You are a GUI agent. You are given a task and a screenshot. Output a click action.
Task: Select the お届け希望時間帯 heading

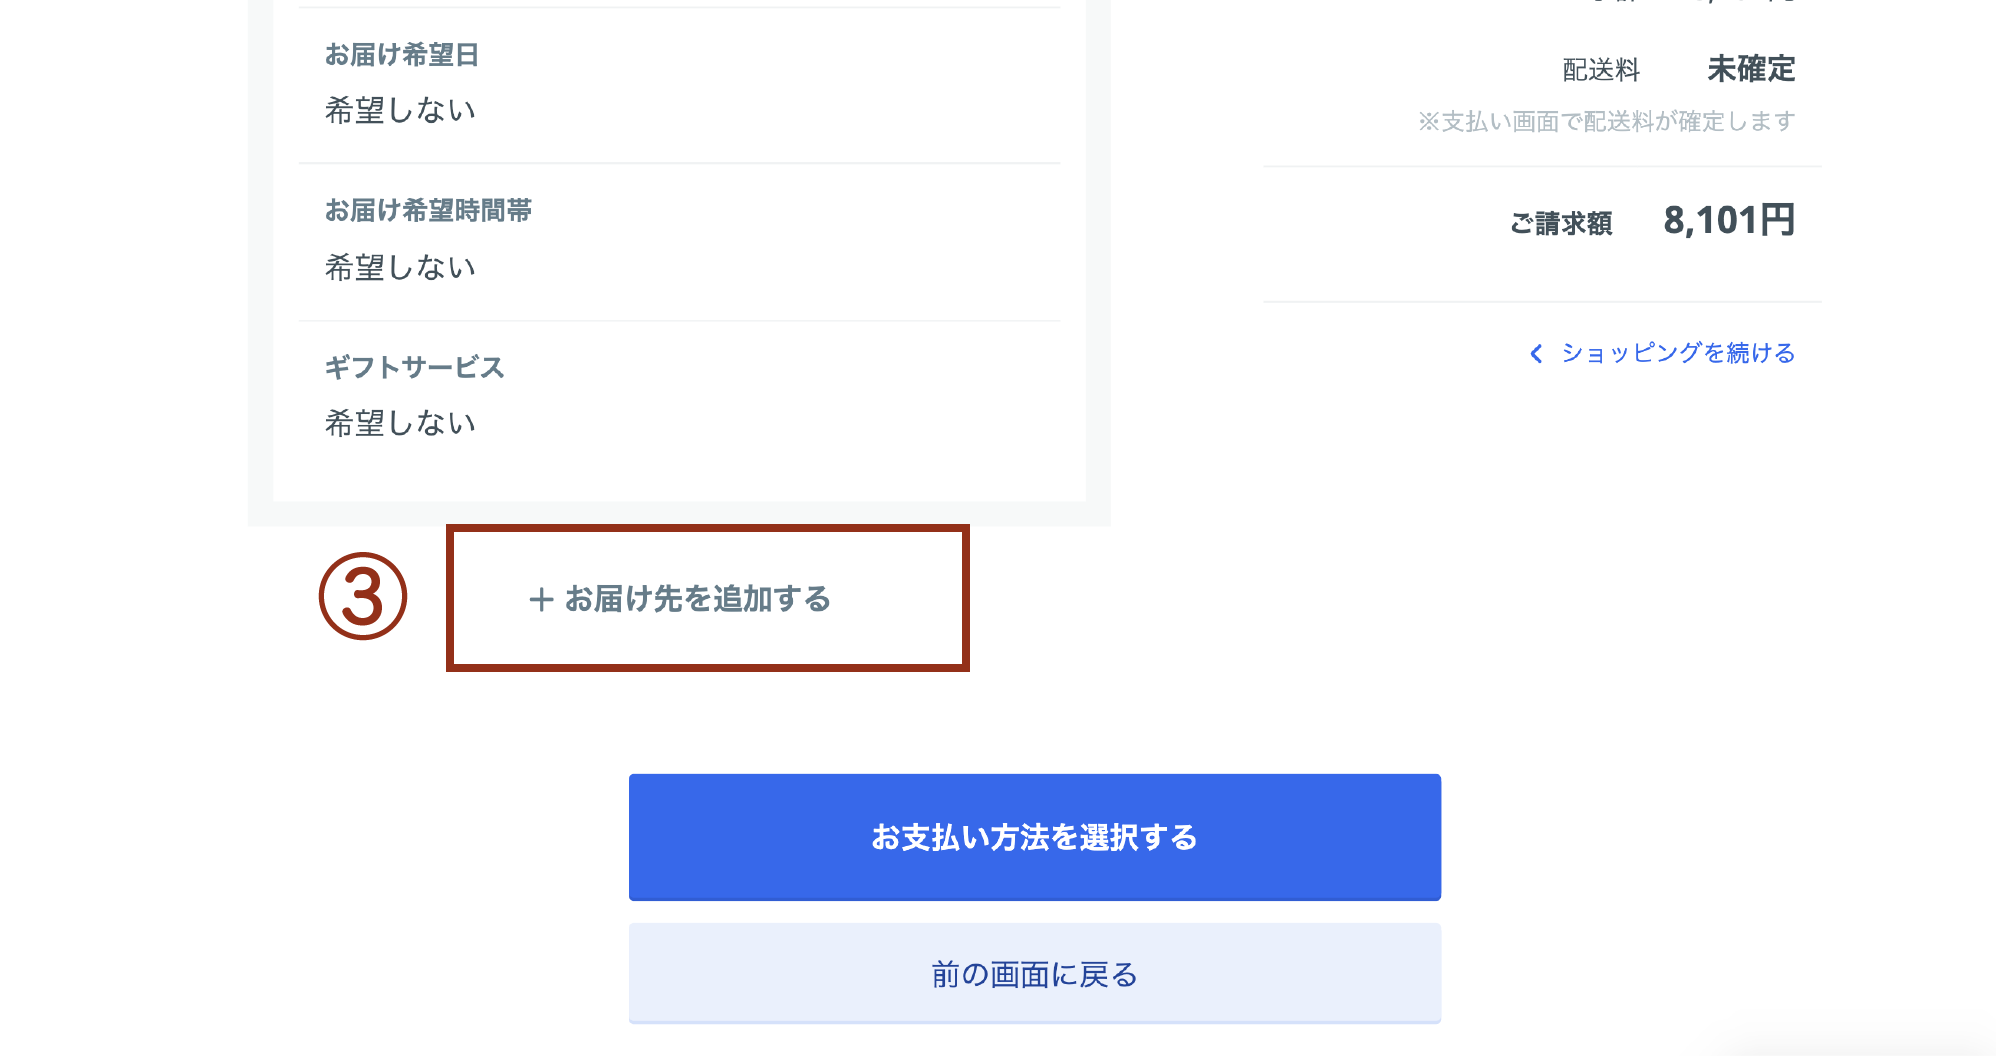428,211
